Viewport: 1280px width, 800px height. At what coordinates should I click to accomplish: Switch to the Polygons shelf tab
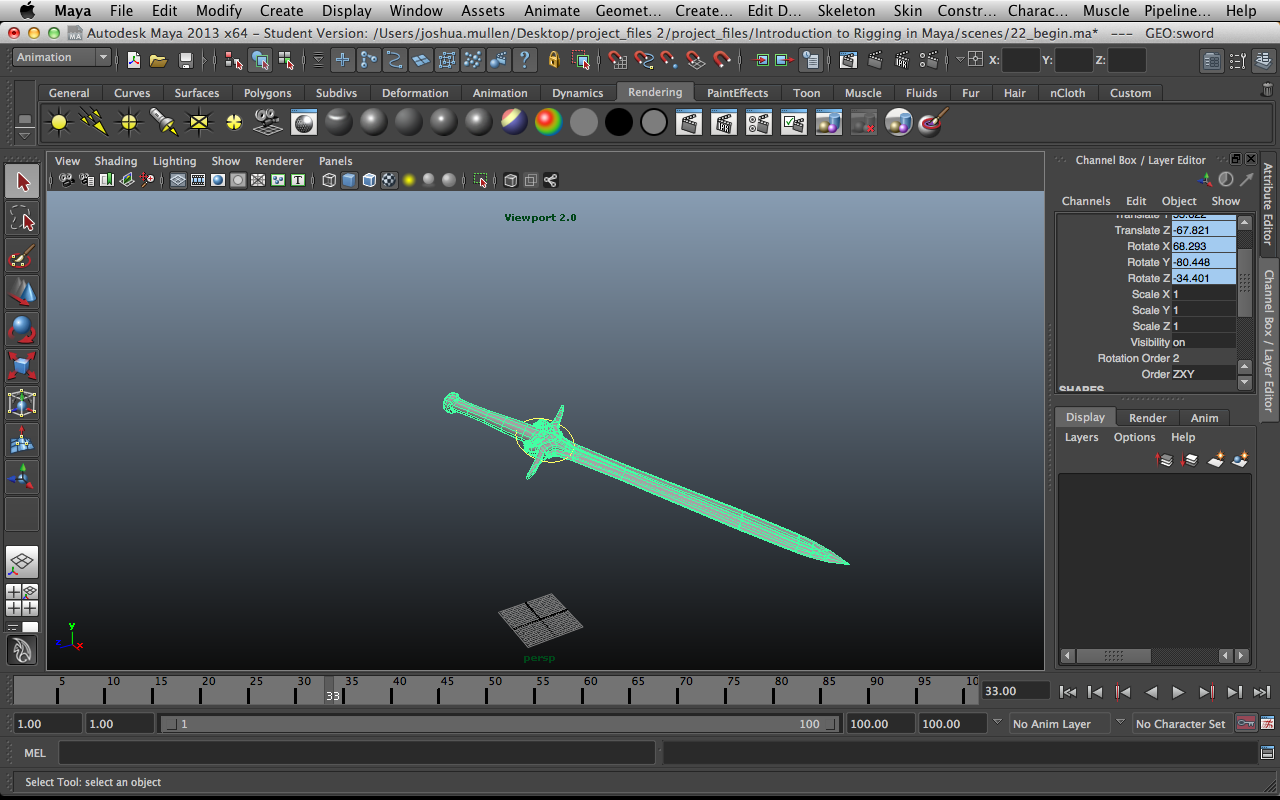268,93
